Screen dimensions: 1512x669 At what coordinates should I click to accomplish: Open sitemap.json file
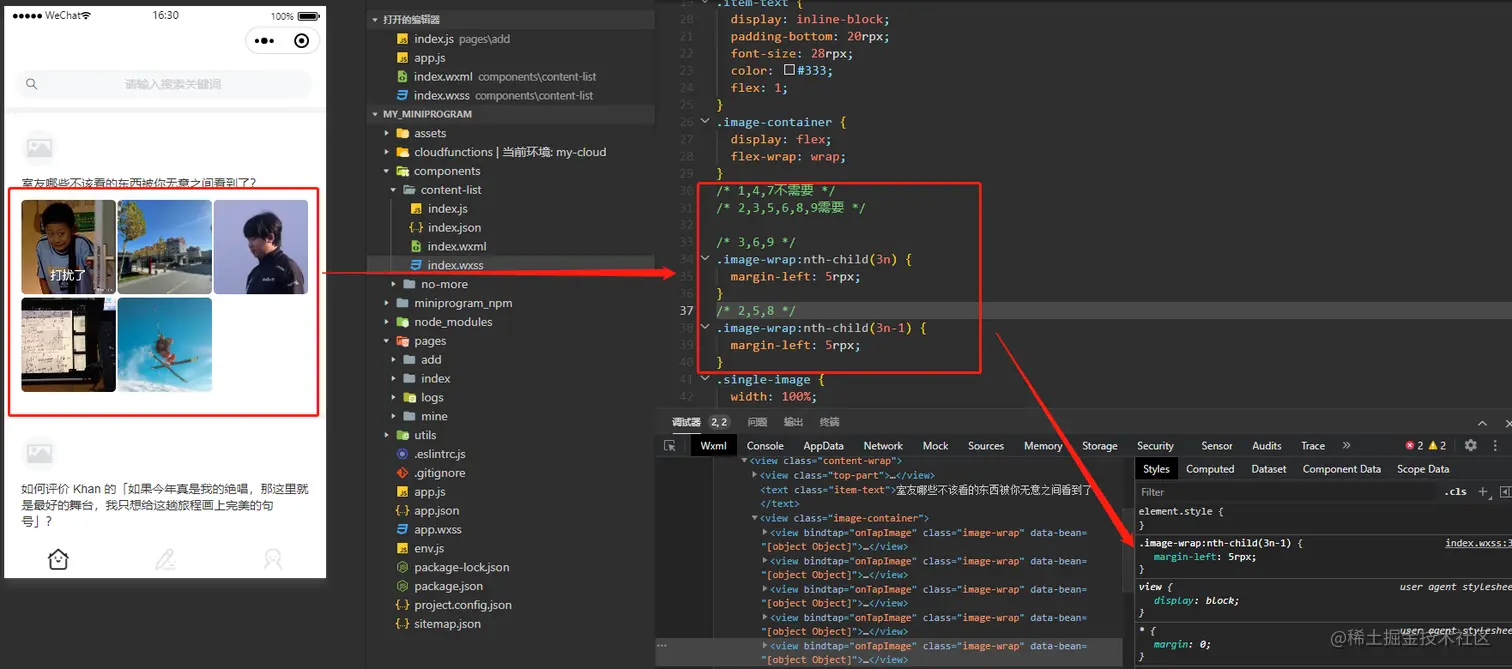pyautogui.click(x=448, y=624)
